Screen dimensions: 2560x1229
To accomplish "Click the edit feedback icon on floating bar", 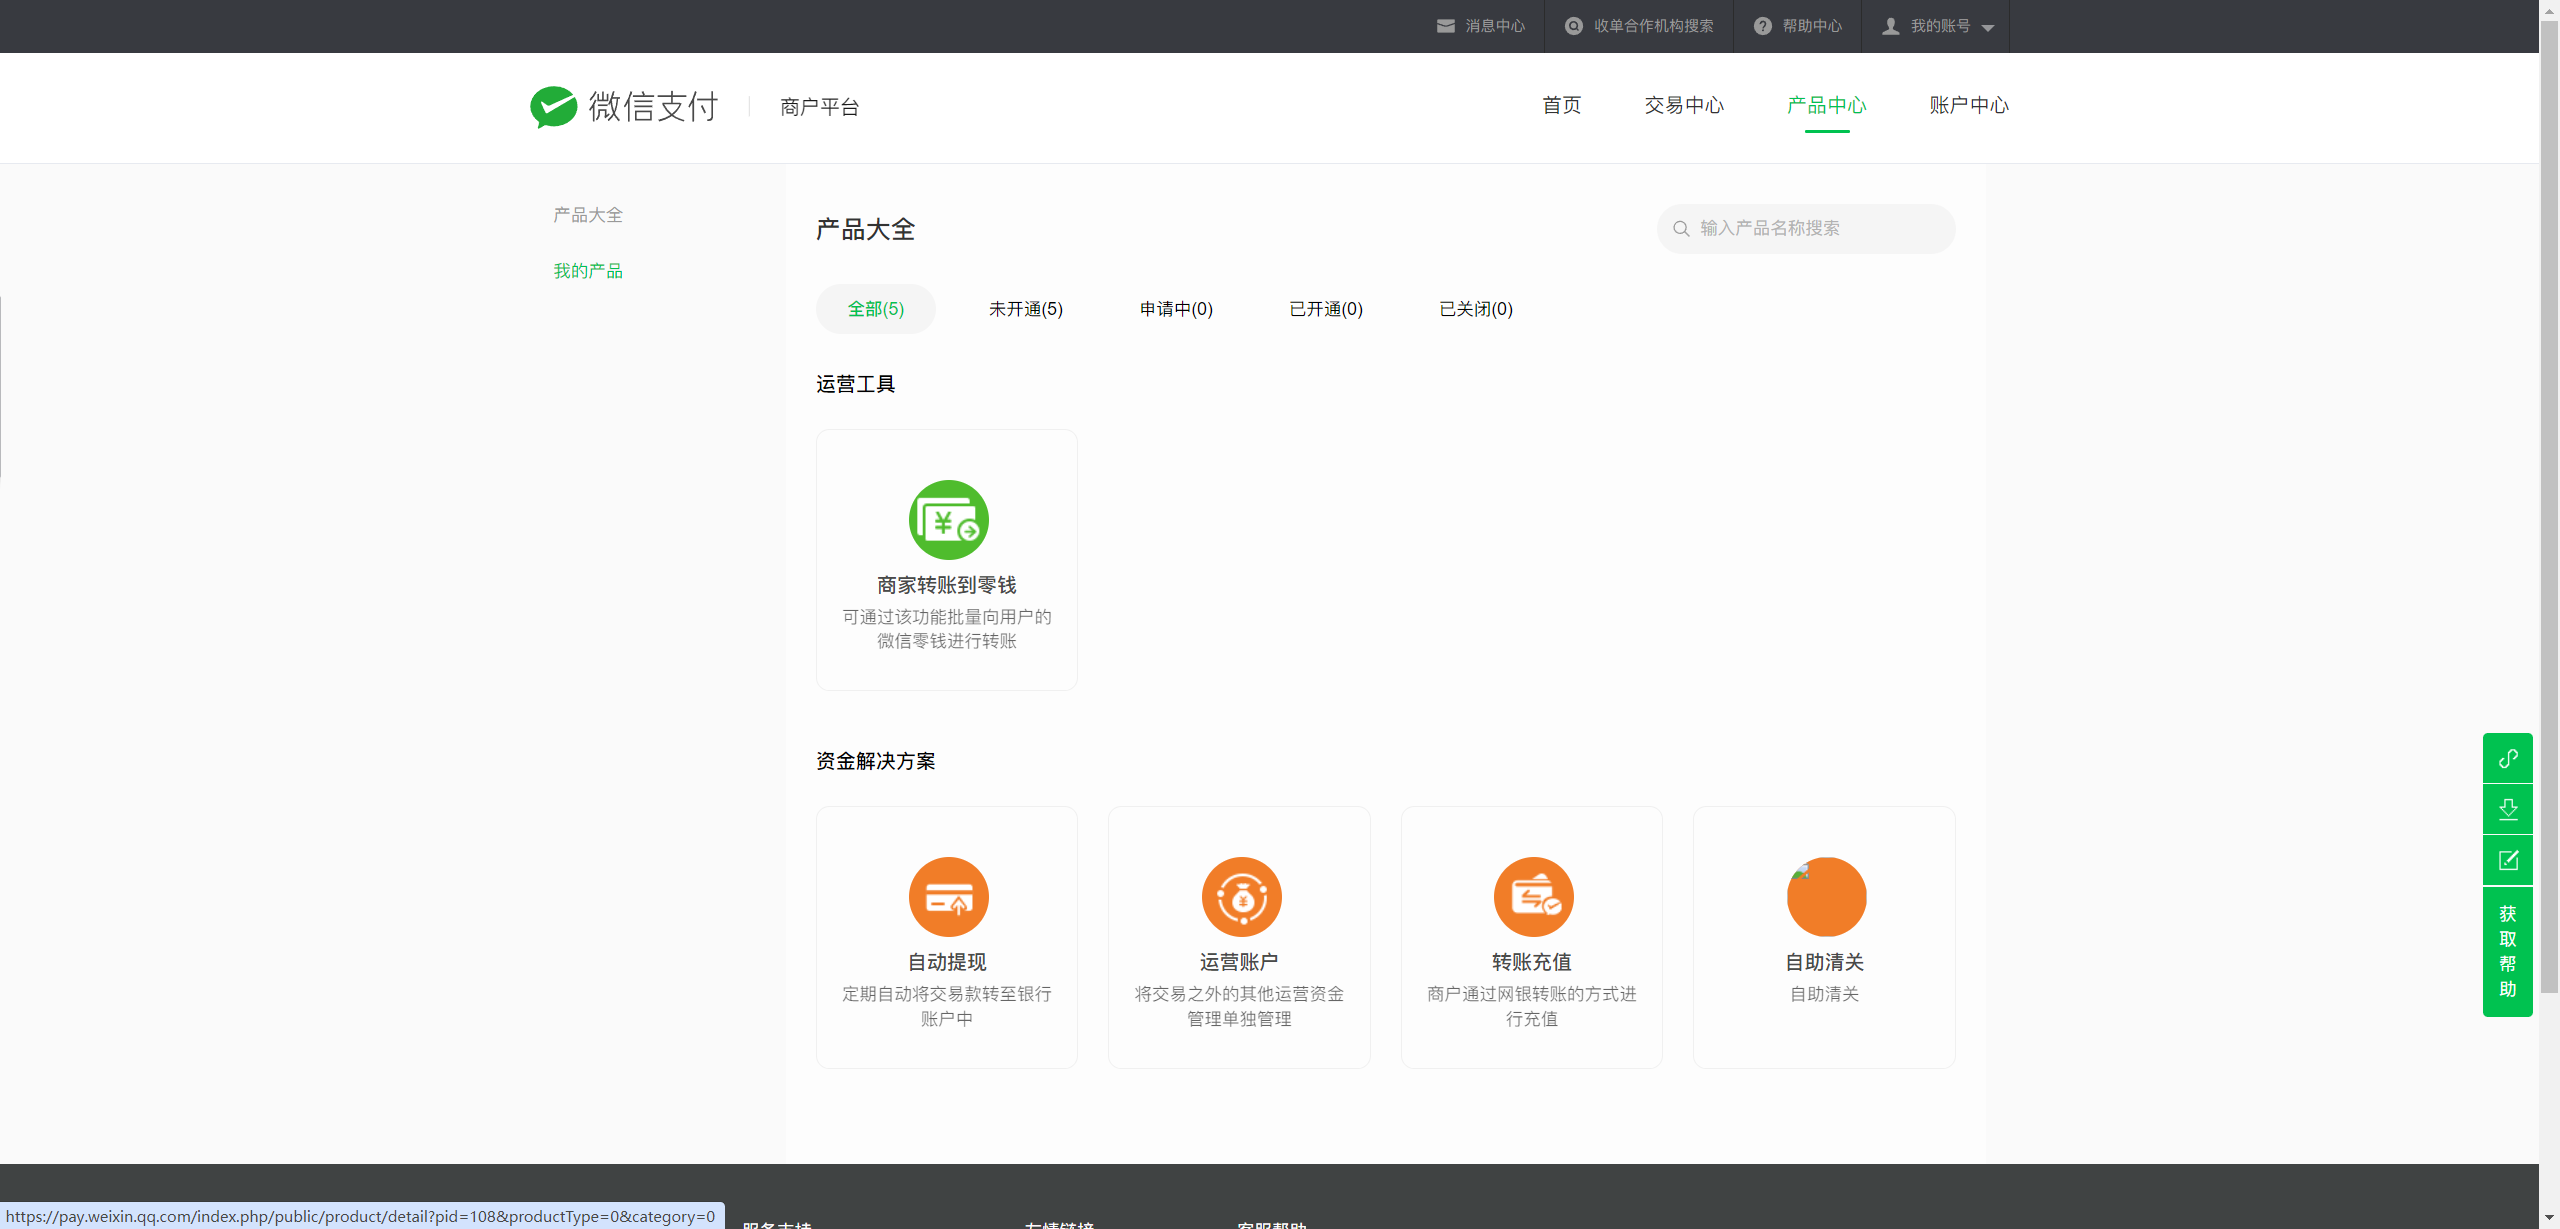I will coord(2508,860).
